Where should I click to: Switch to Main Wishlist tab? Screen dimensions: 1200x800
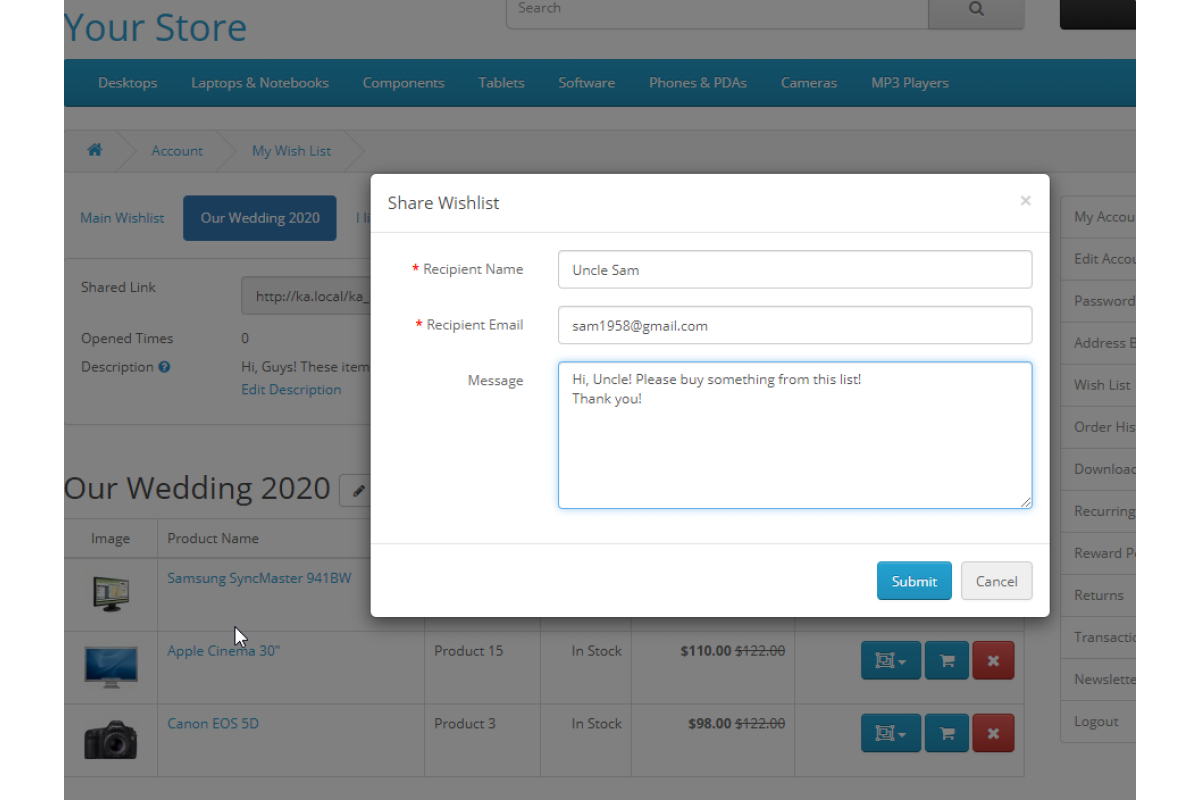(122, 218)
